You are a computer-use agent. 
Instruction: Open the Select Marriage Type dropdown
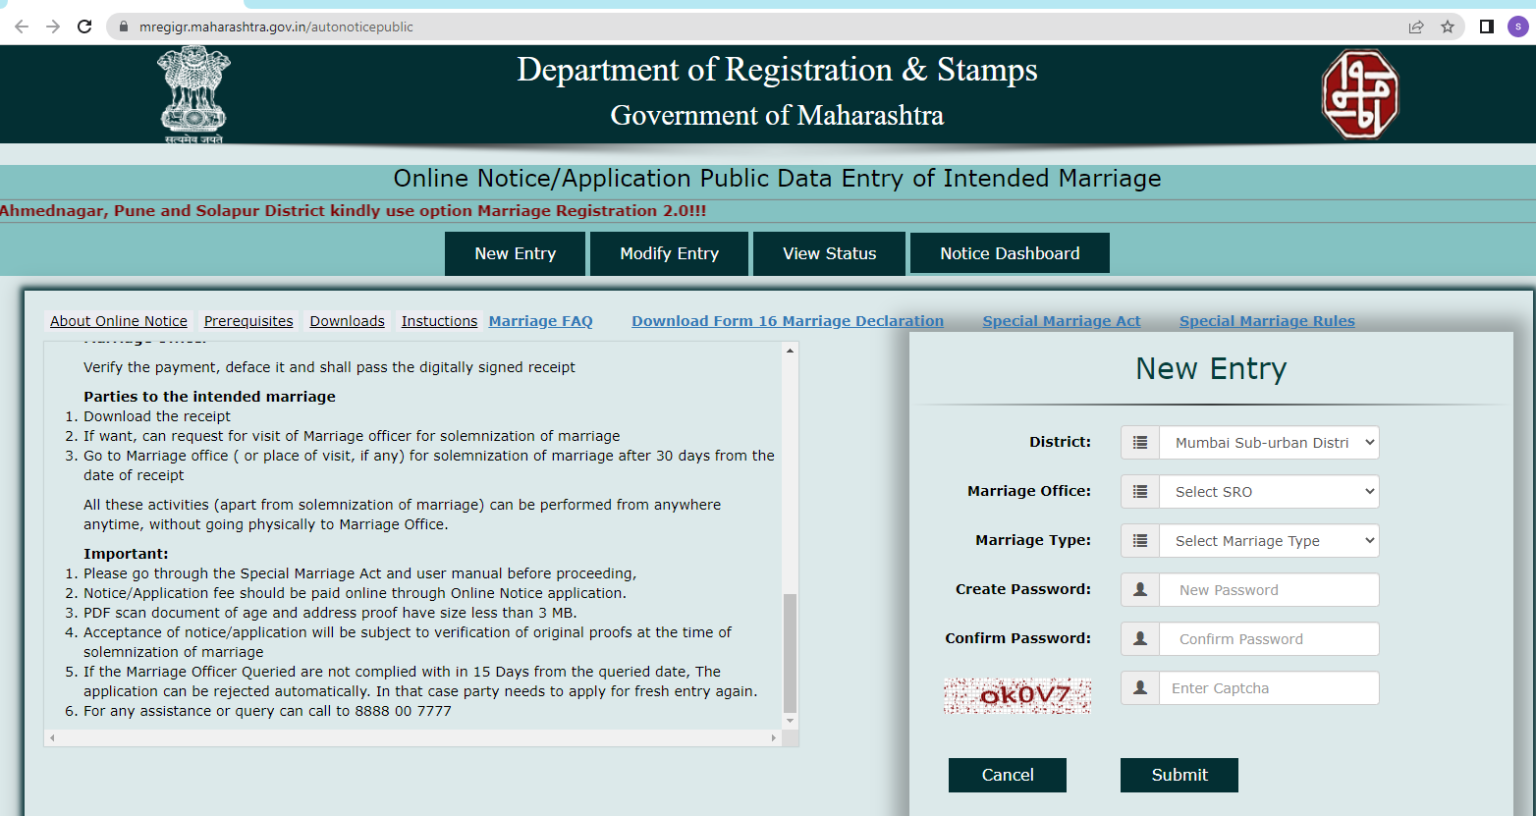coord(1268,540)
